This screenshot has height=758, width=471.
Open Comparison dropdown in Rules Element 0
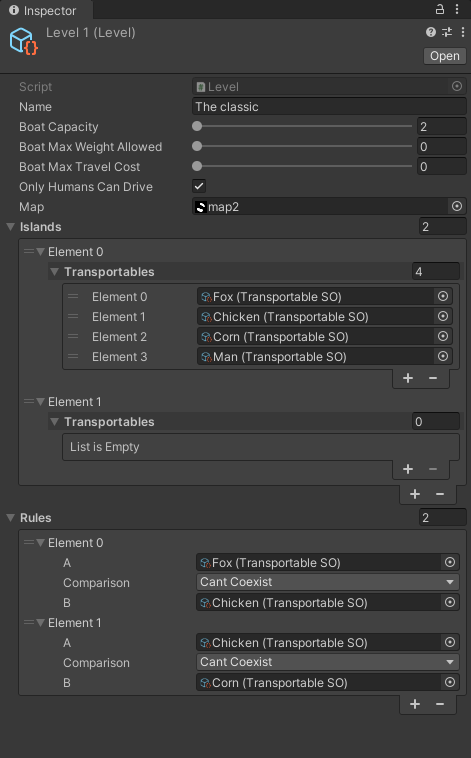pos(327,582)
